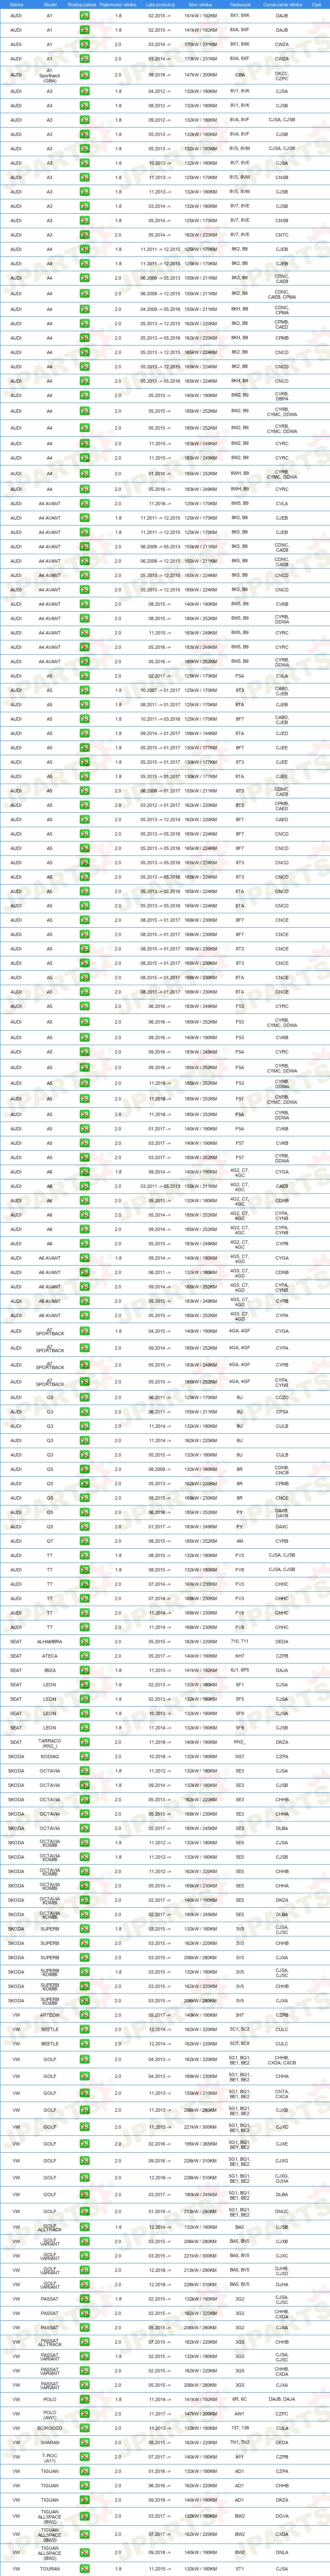Click engine code 'DGVA' cell
Viewport: 330px width, 2576px height.
point(282,2517)
